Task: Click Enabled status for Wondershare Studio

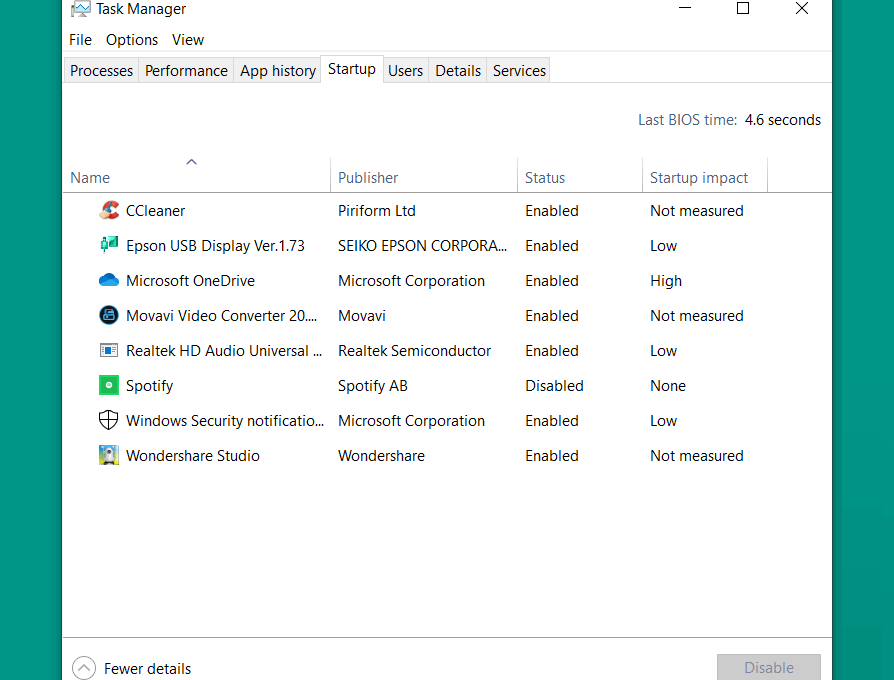Action: pyautogui.click(x=551, y=455)
